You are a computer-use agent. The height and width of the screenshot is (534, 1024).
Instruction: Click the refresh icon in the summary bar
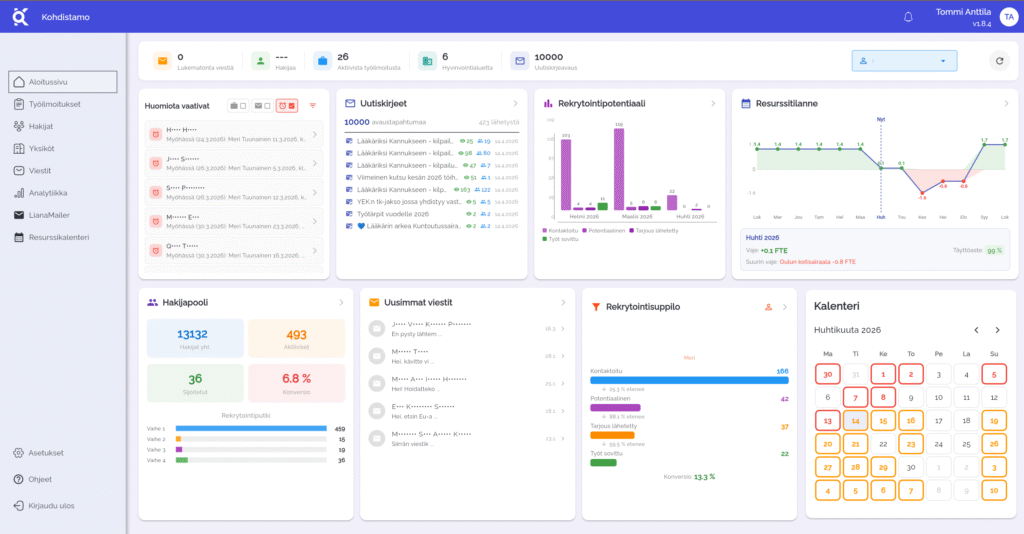coord(998,61)
